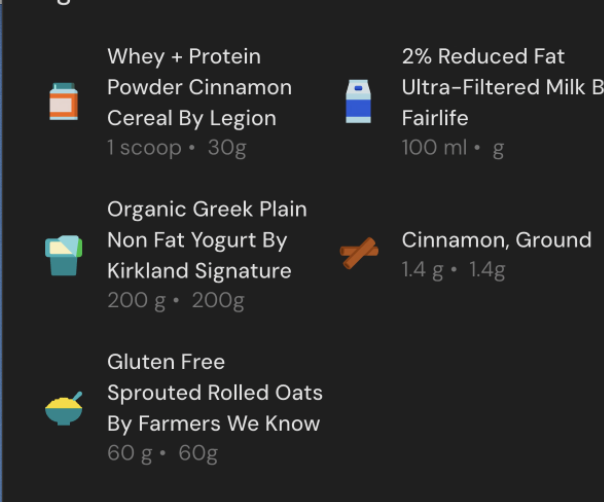Image resolution: width=604 pixels, height=502 pixels.
Task: Click the '1 scoop' serving amount
Action: coord(144,148)
